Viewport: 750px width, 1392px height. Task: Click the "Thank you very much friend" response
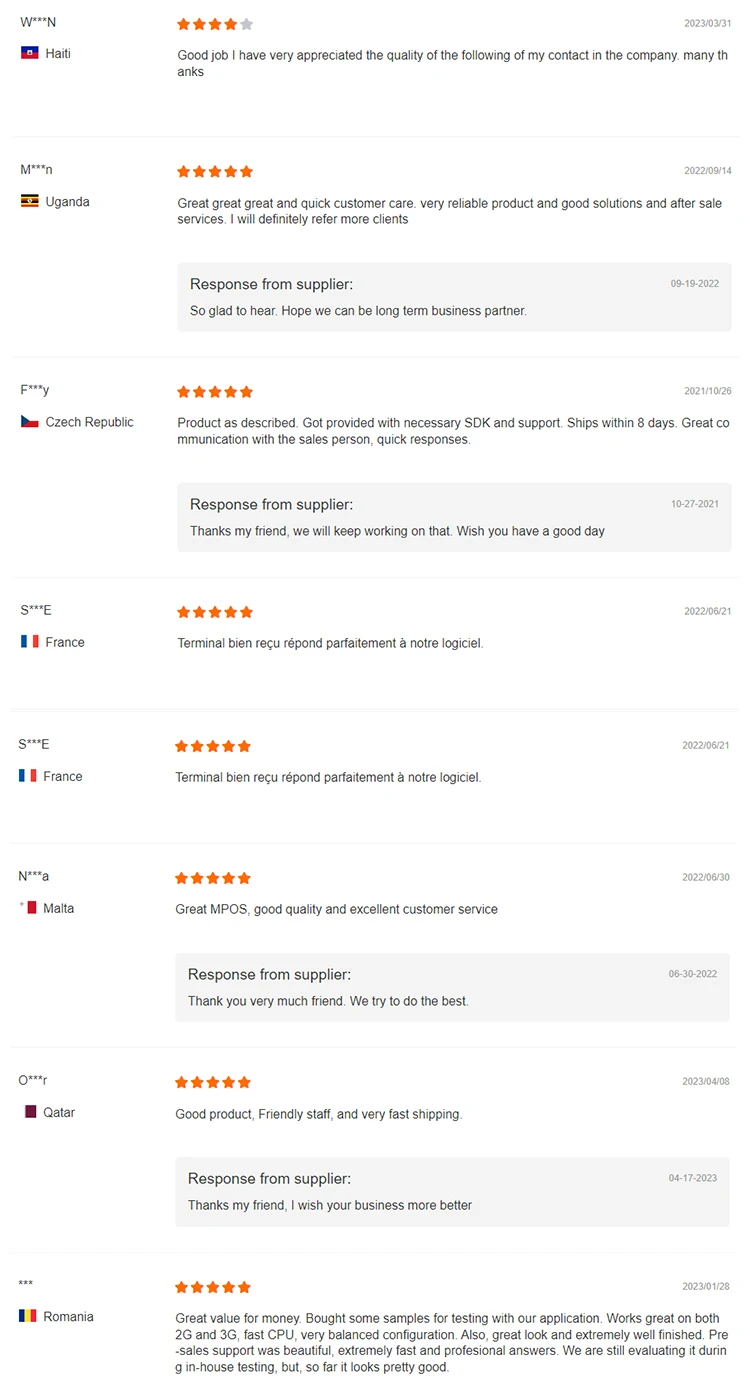(x=328, y=1001)
